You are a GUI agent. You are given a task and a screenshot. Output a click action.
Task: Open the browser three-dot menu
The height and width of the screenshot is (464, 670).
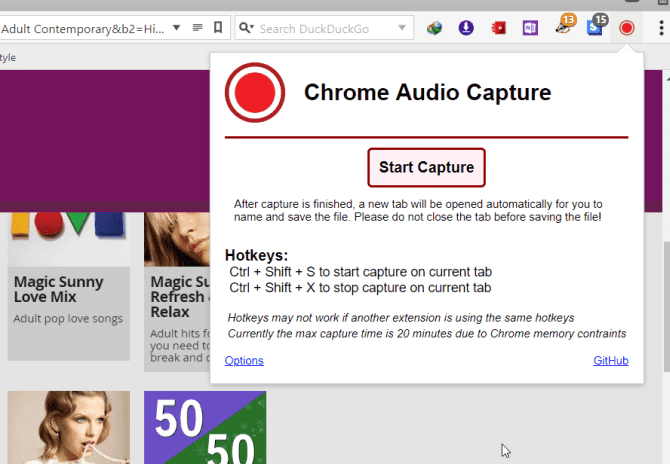tap(661, 28)
